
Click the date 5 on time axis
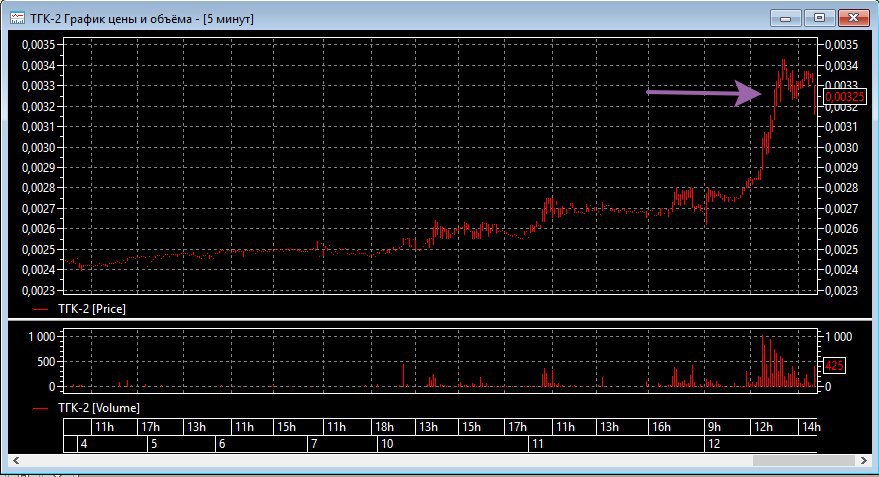click(154, 444)
